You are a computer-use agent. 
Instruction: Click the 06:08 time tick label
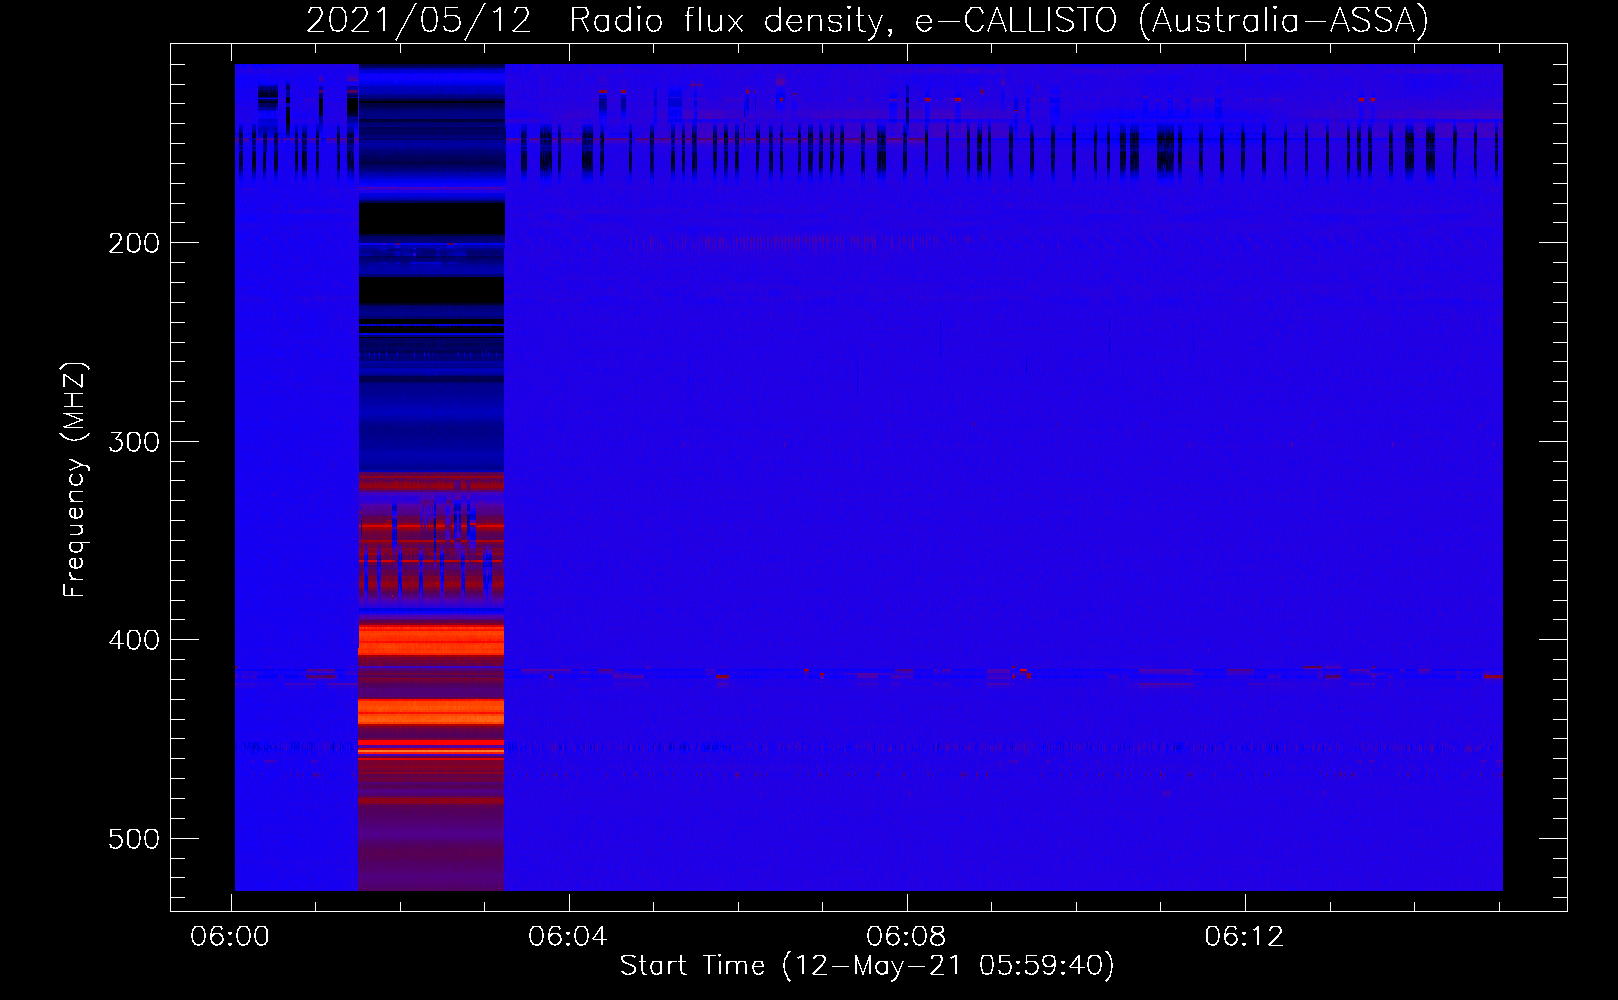(x=906, y=937)
